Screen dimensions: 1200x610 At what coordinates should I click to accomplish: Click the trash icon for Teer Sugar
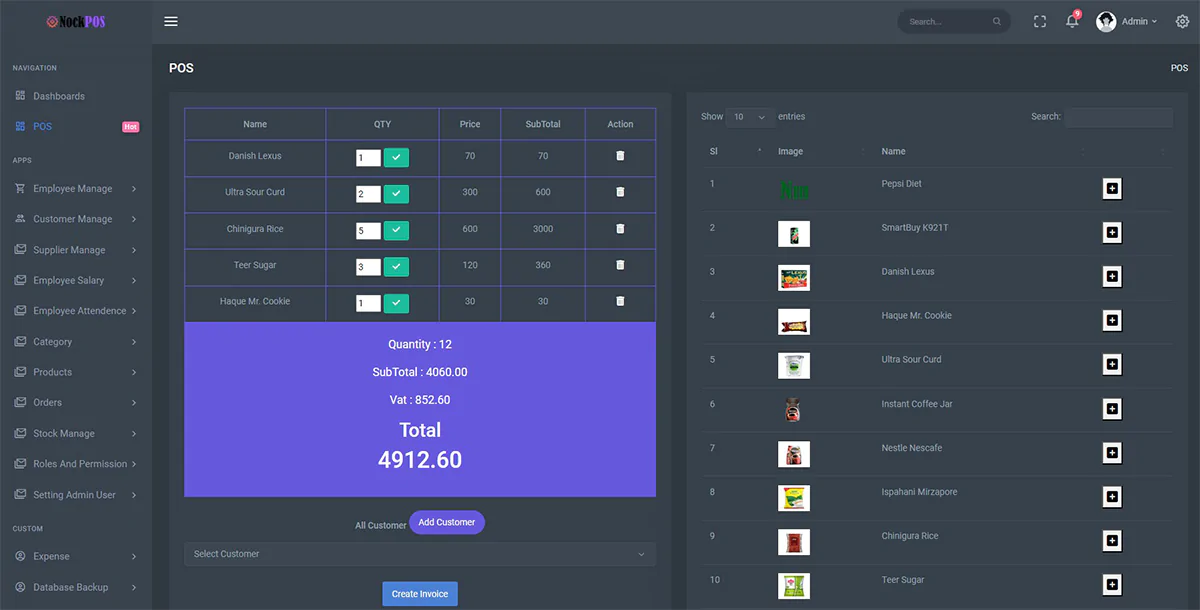[x=620, y=265]
